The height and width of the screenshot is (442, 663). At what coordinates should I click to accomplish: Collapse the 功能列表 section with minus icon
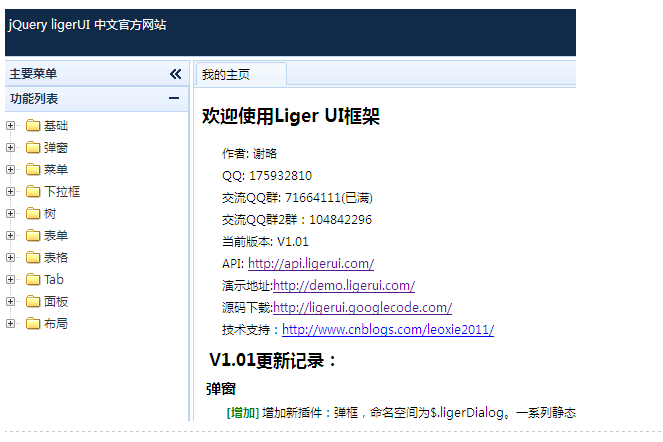(x=174, y=99)
